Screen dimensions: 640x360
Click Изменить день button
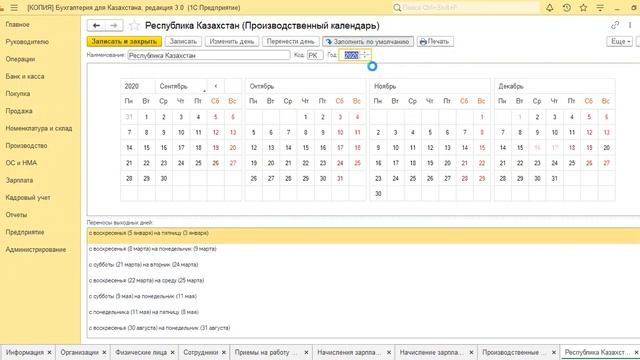click(231, 41)
